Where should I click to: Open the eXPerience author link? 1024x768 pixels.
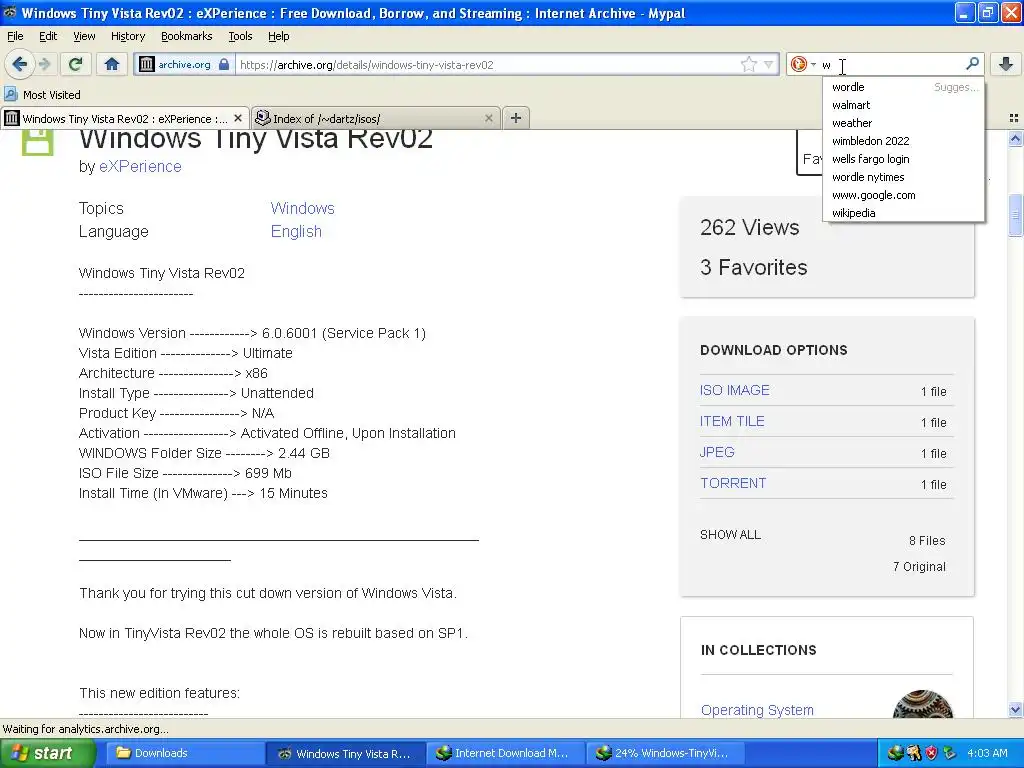click(x=140, y=167)
